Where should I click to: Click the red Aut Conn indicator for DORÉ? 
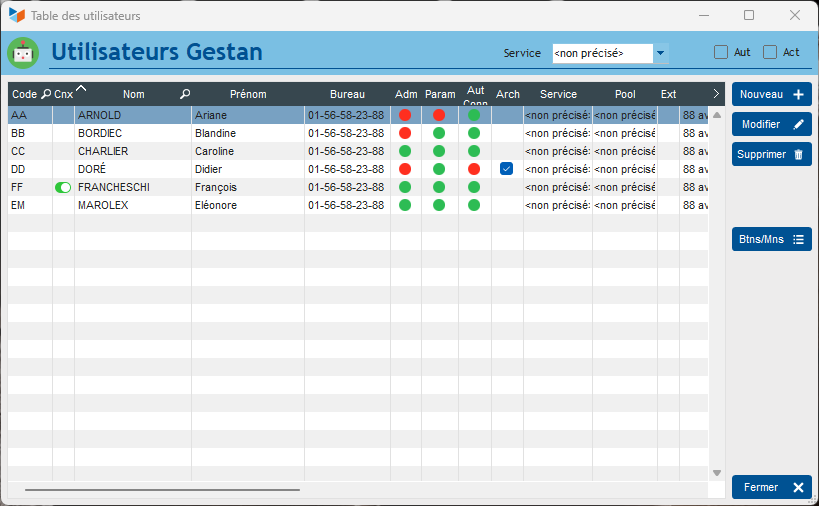[474, 169]
